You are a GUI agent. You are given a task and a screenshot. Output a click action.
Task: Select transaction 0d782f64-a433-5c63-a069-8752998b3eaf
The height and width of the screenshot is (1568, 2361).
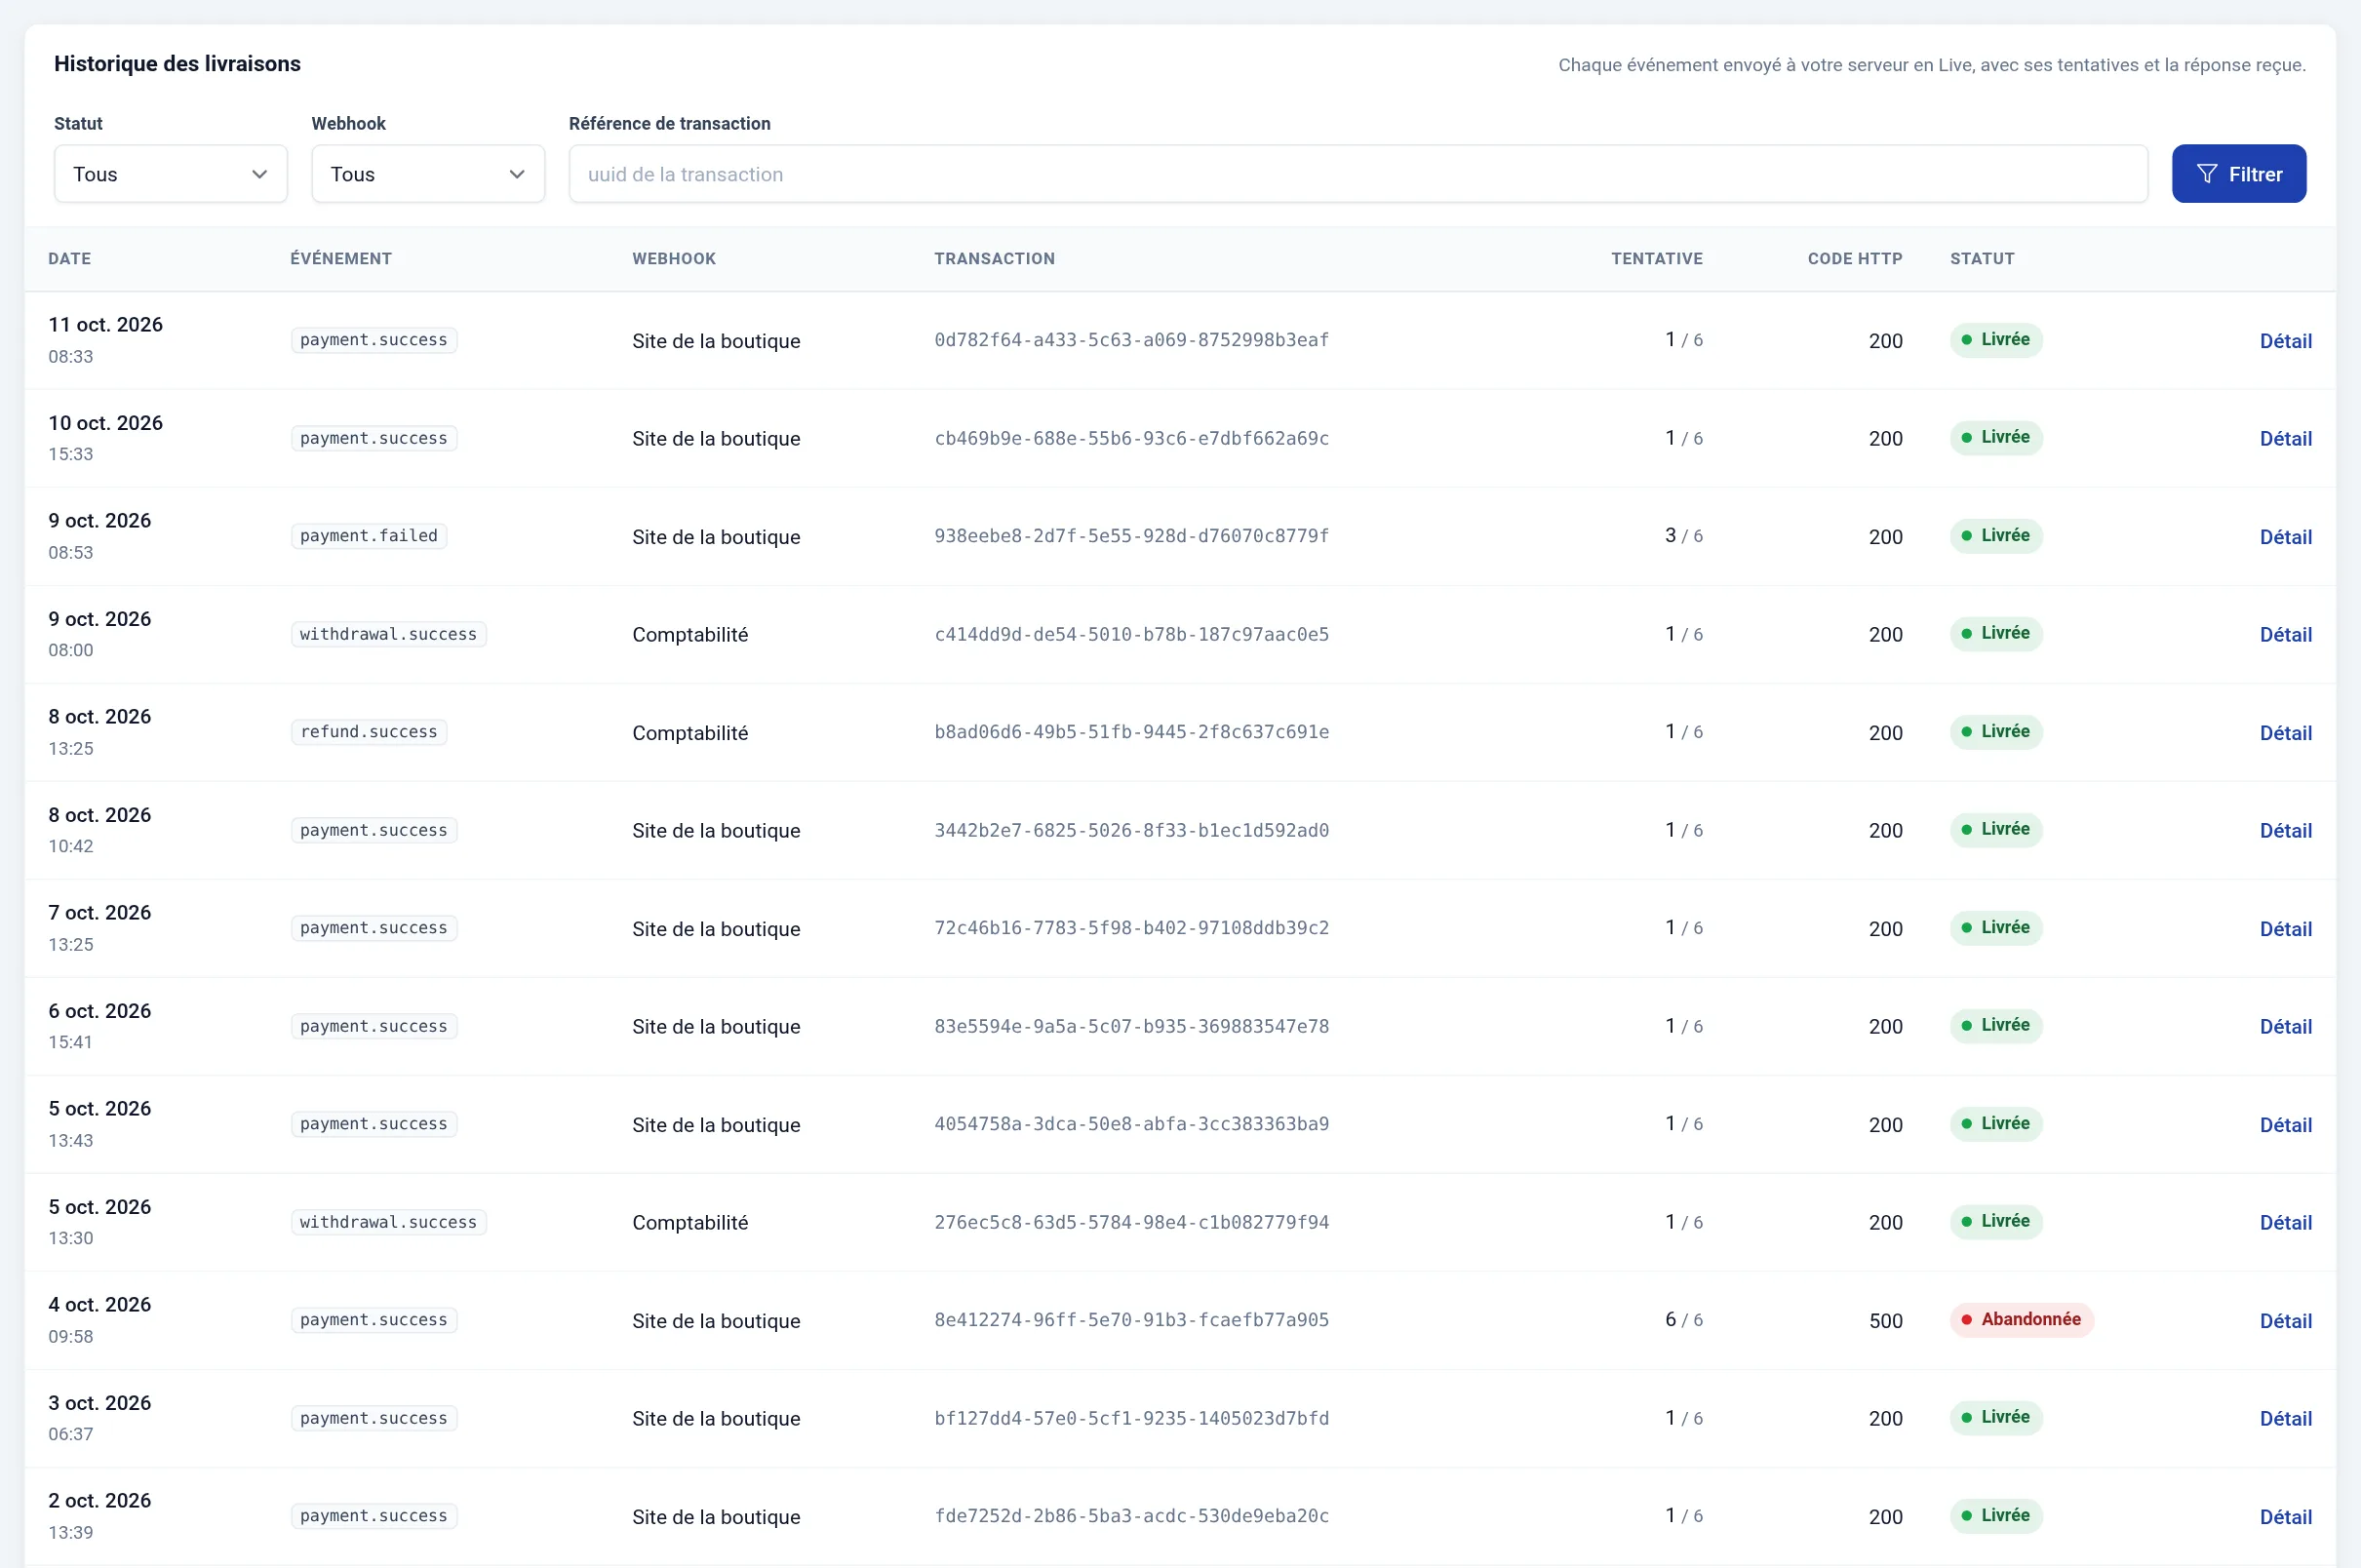coord(1131,340)
